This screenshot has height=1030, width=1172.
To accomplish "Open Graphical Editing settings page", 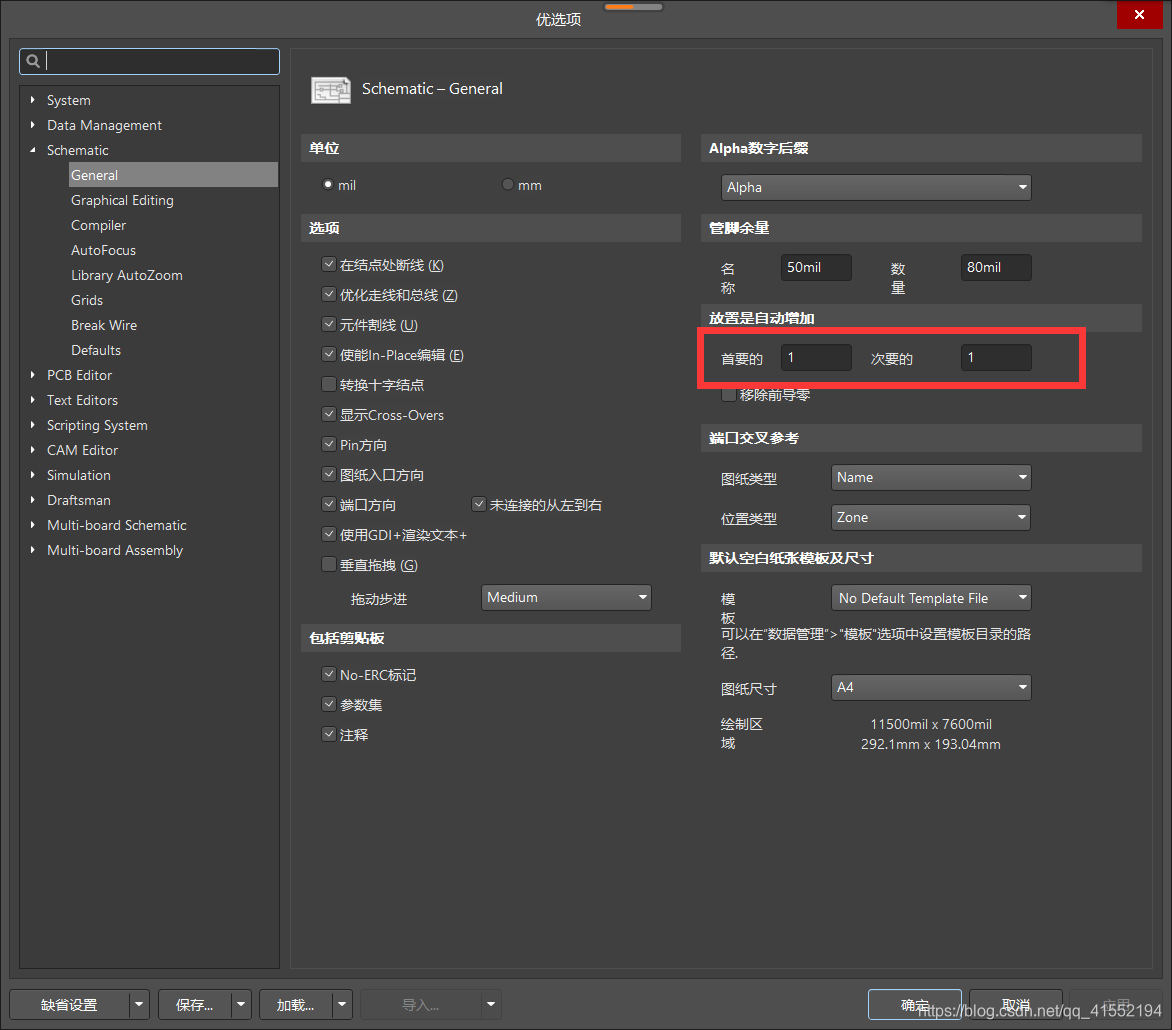I will [122, 200].
